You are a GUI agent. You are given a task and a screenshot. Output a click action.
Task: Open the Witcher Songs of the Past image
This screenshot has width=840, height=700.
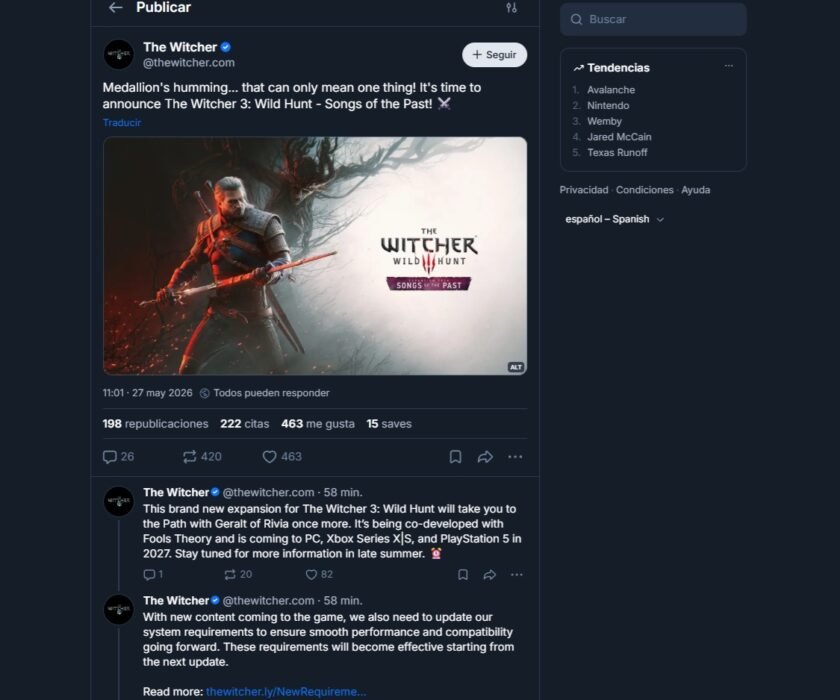(x=315, y=255)
